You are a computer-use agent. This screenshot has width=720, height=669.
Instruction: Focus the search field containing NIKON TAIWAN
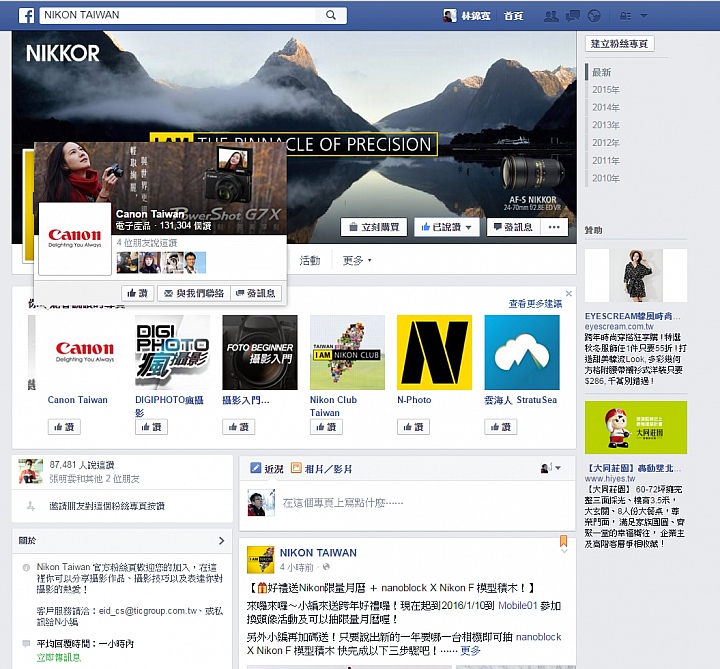pos(180,15)
